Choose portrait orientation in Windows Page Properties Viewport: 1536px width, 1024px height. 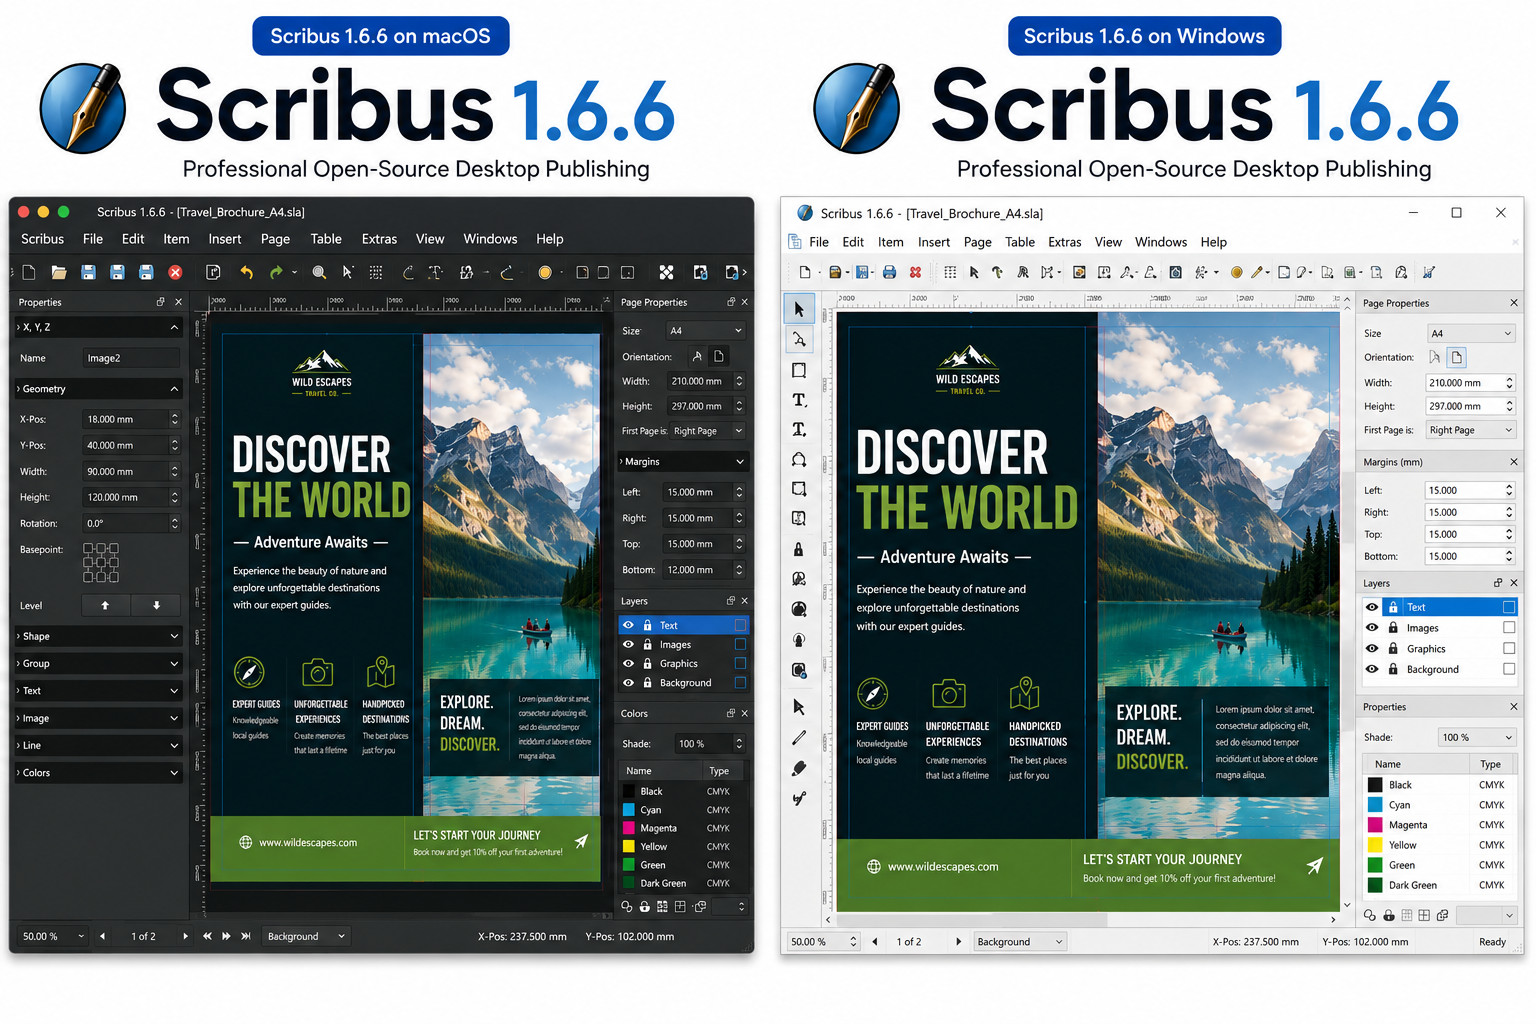coord(1457,357)
